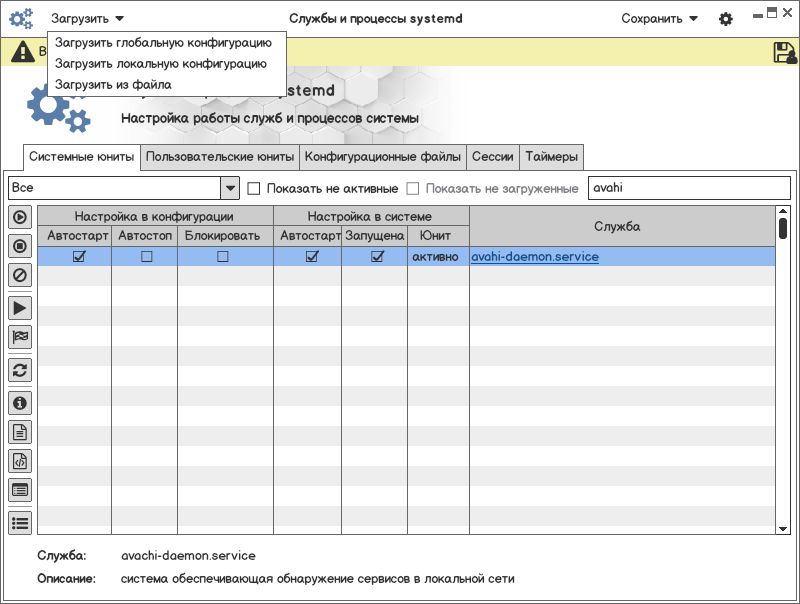Enable 'Показать не активные' checkbox

click(x=254, y=188)
